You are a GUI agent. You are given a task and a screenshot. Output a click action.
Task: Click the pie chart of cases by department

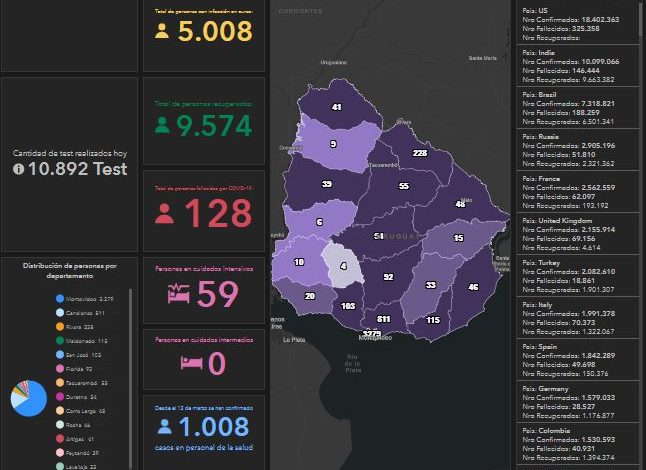(x=28, y=399)
